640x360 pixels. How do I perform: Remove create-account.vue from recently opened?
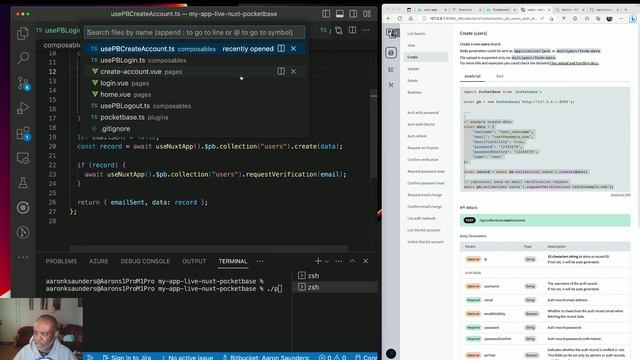(293, 71)
